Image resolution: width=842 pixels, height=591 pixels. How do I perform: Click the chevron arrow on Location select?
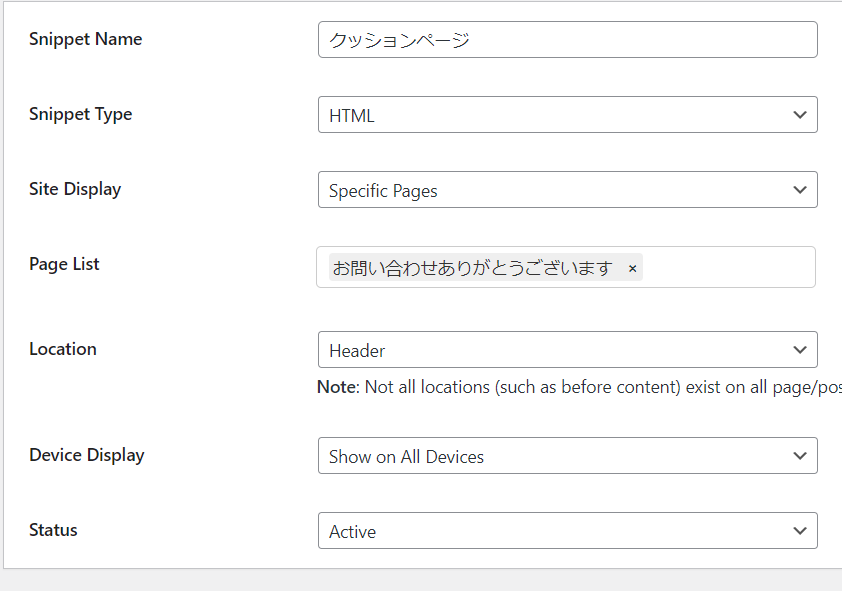tap(799, 350)
